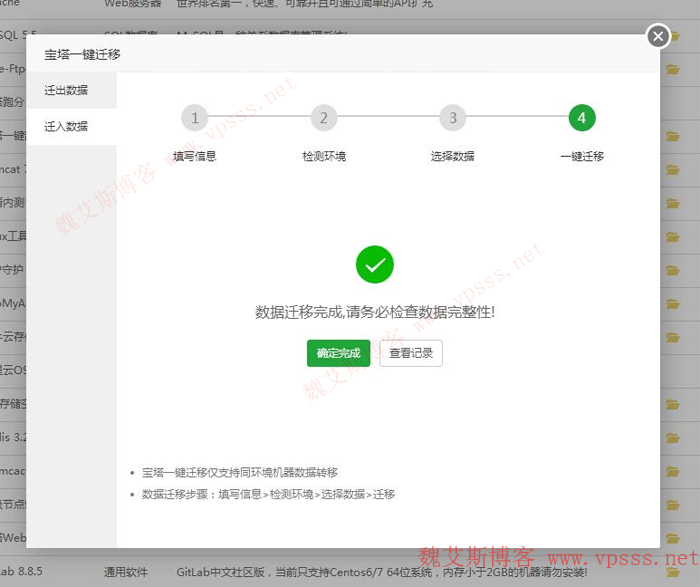Select the 迁入数据 tab
Viewport: 700px width, 587px height.
tap(66, 127)
